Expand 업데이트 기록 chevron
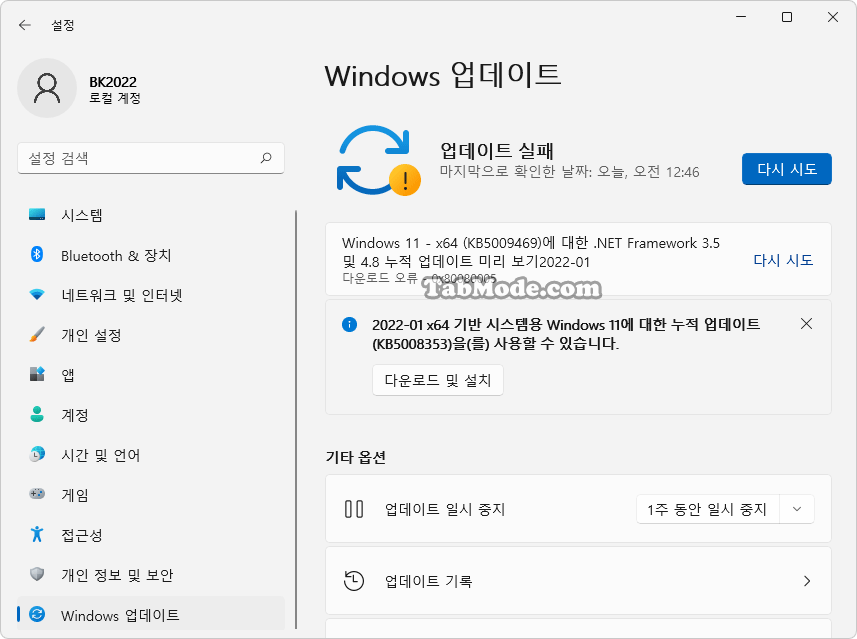 point(807,581)
